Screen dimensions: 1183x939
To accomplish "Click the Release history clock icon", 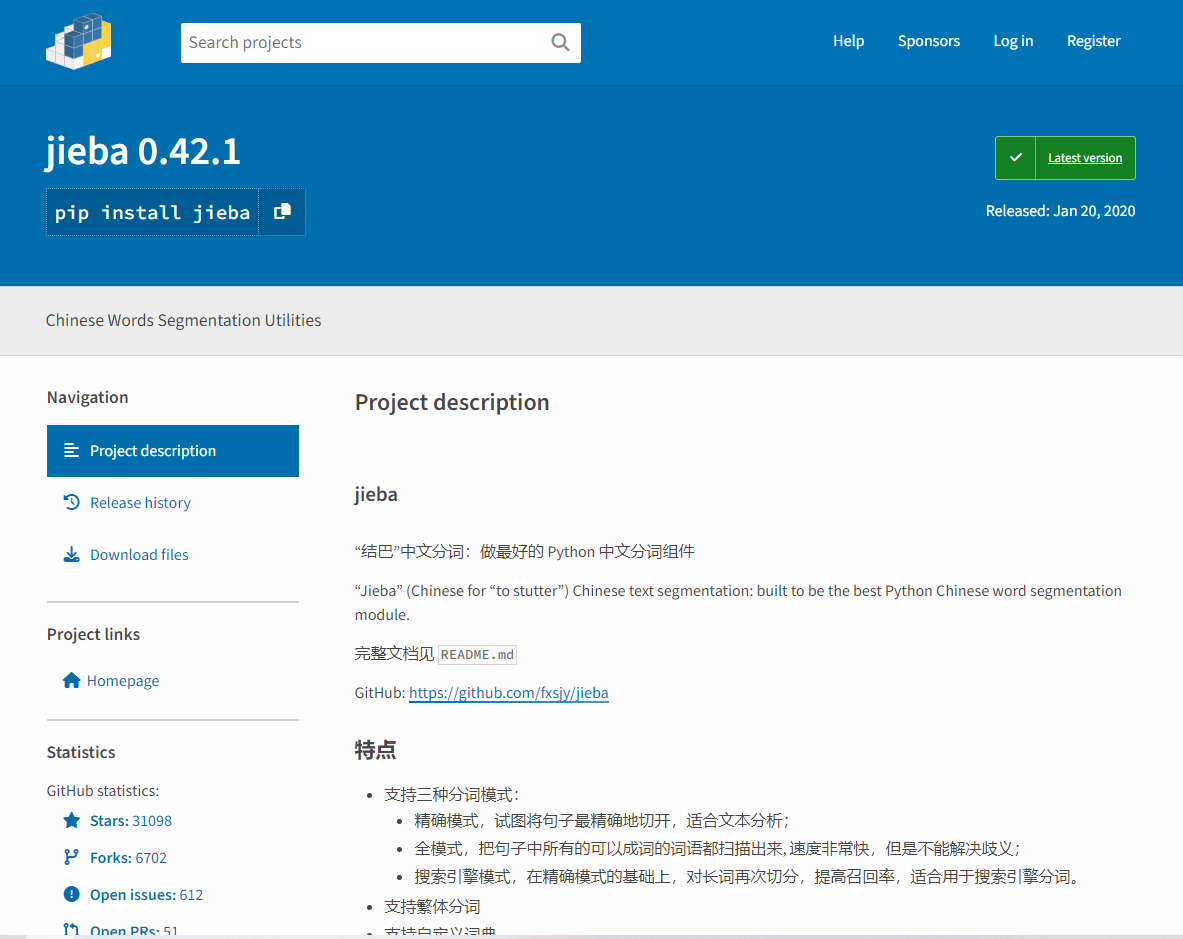I will [x=70, y=502].
